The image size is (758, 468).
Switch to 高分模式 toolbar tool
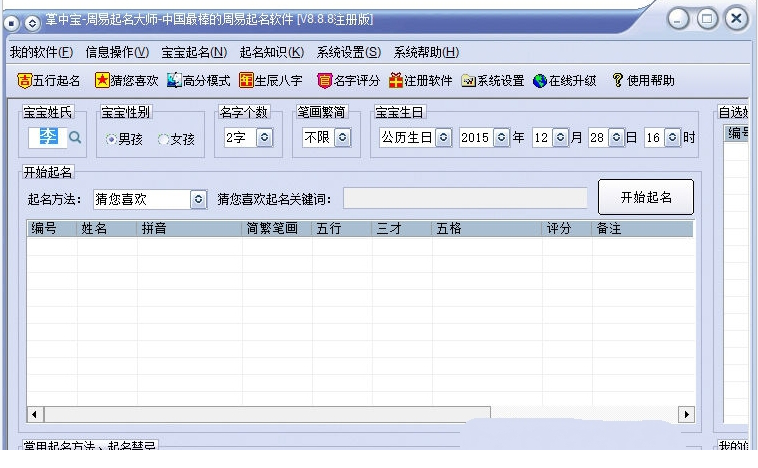click(x=198, y=81)
